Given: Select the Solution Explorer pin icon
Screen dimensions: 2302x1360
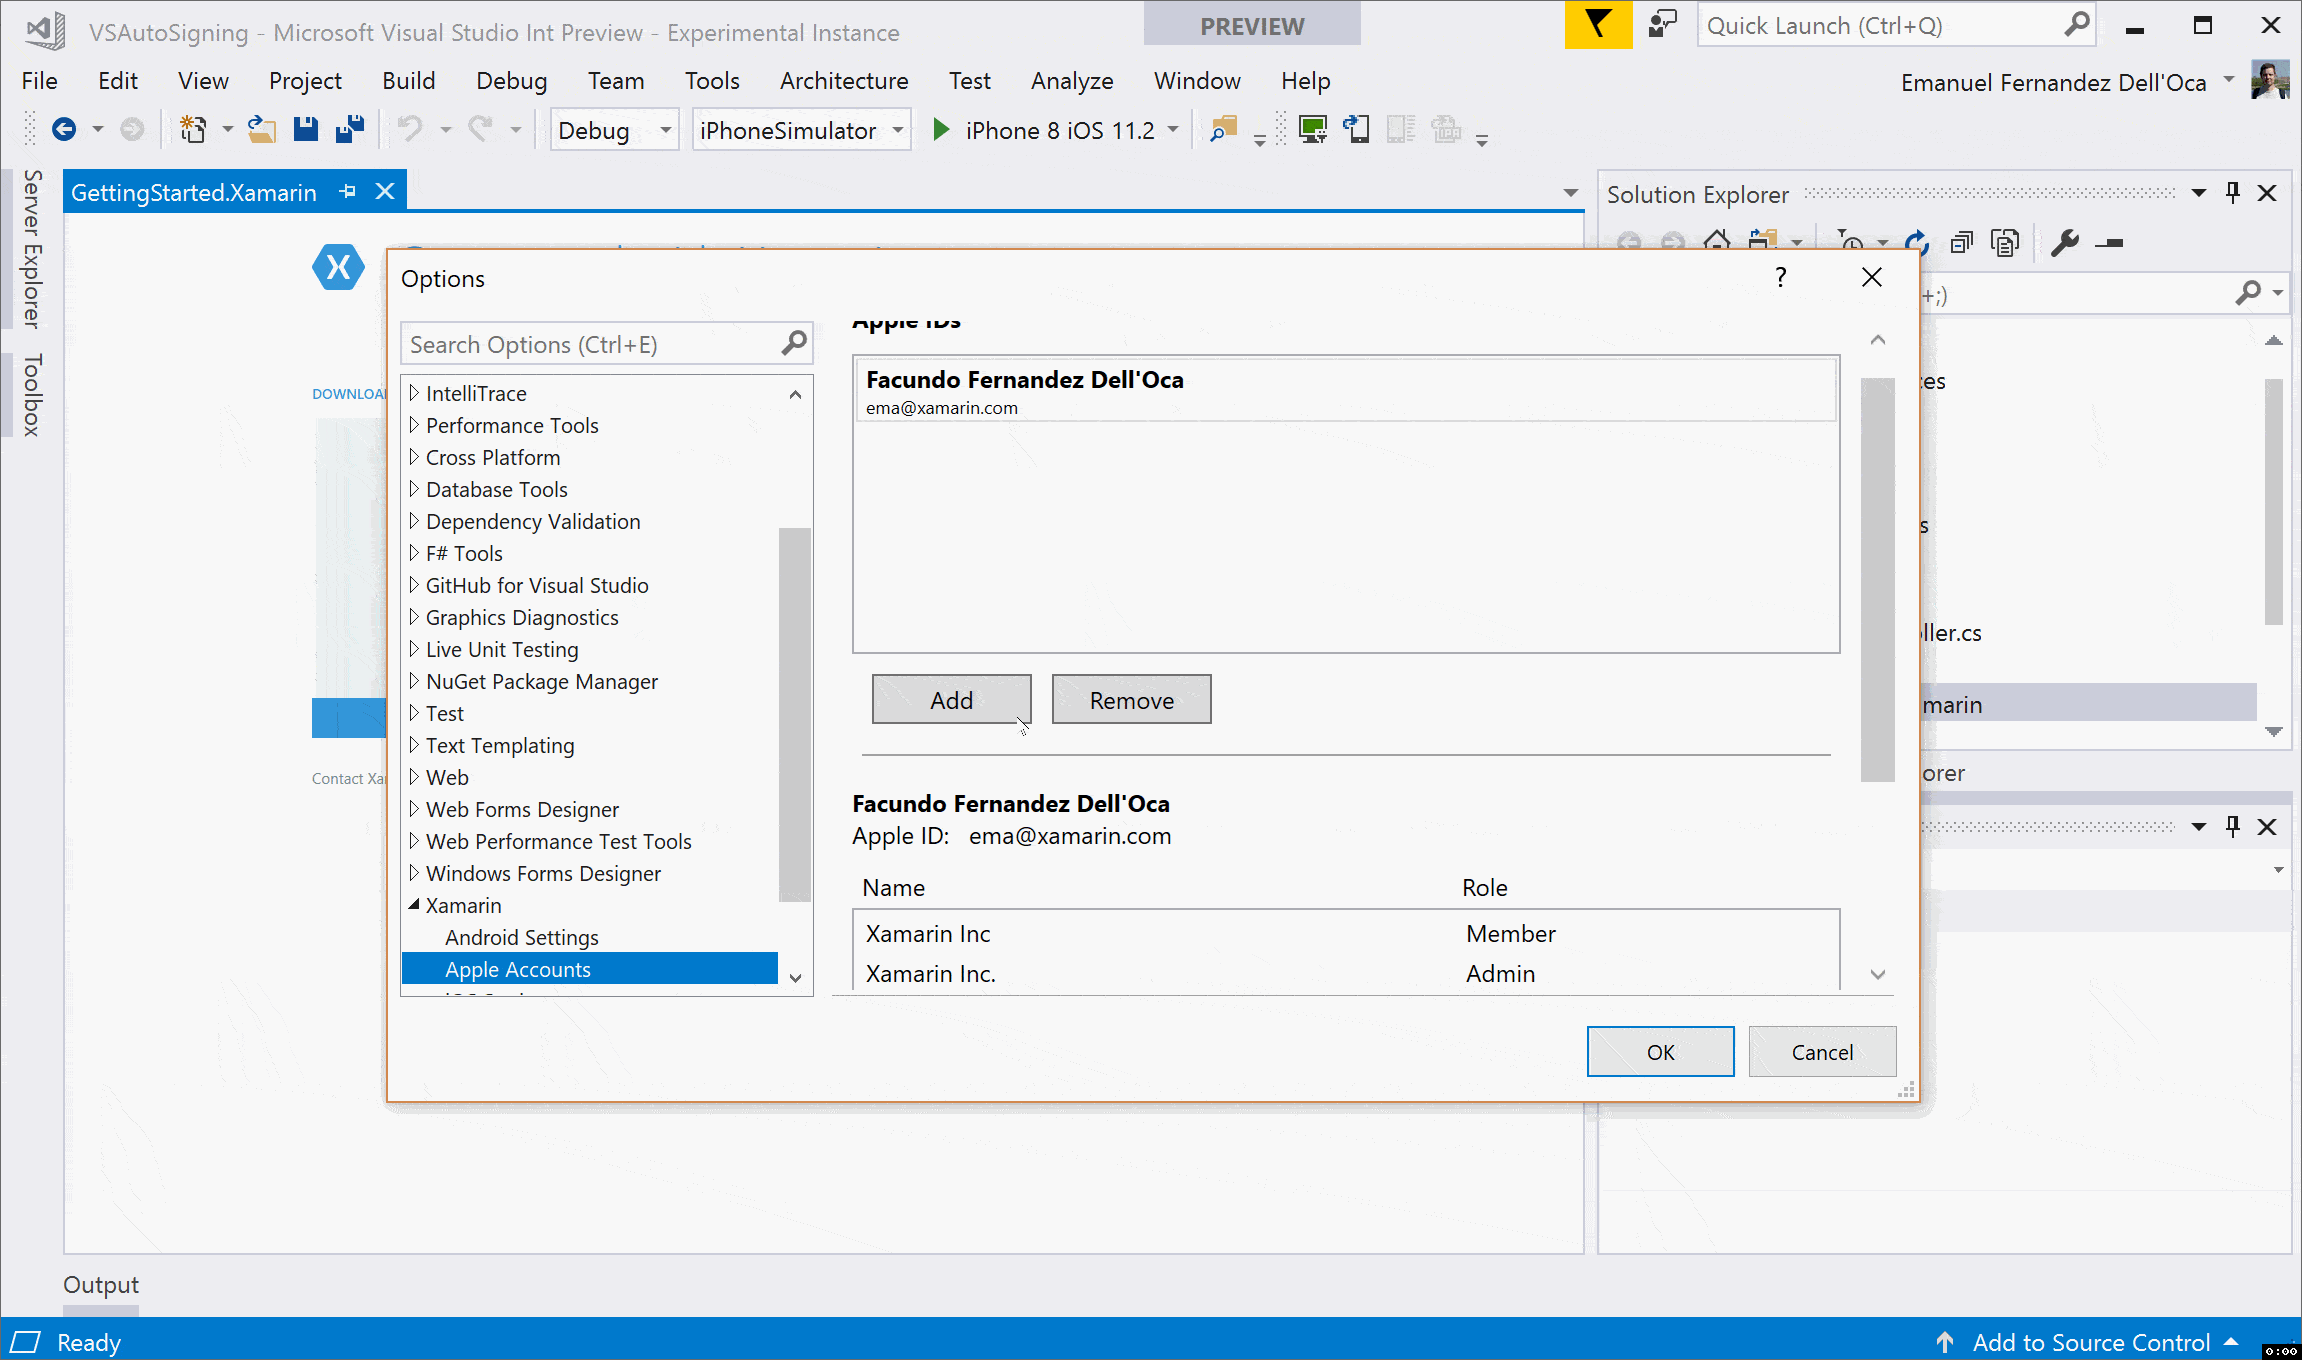Looking at the screenshot, I should click(2232, 191).
